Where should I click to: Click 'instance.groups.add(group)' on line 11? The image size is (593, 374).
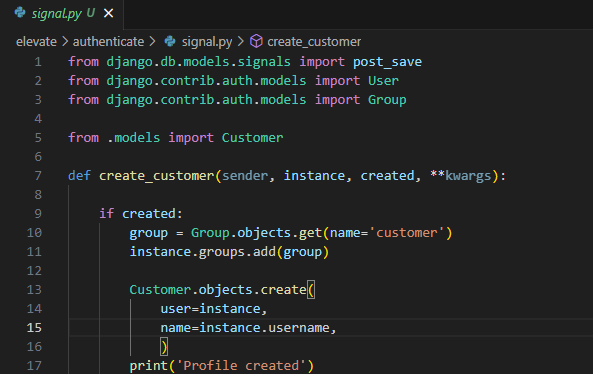[230, 252]
